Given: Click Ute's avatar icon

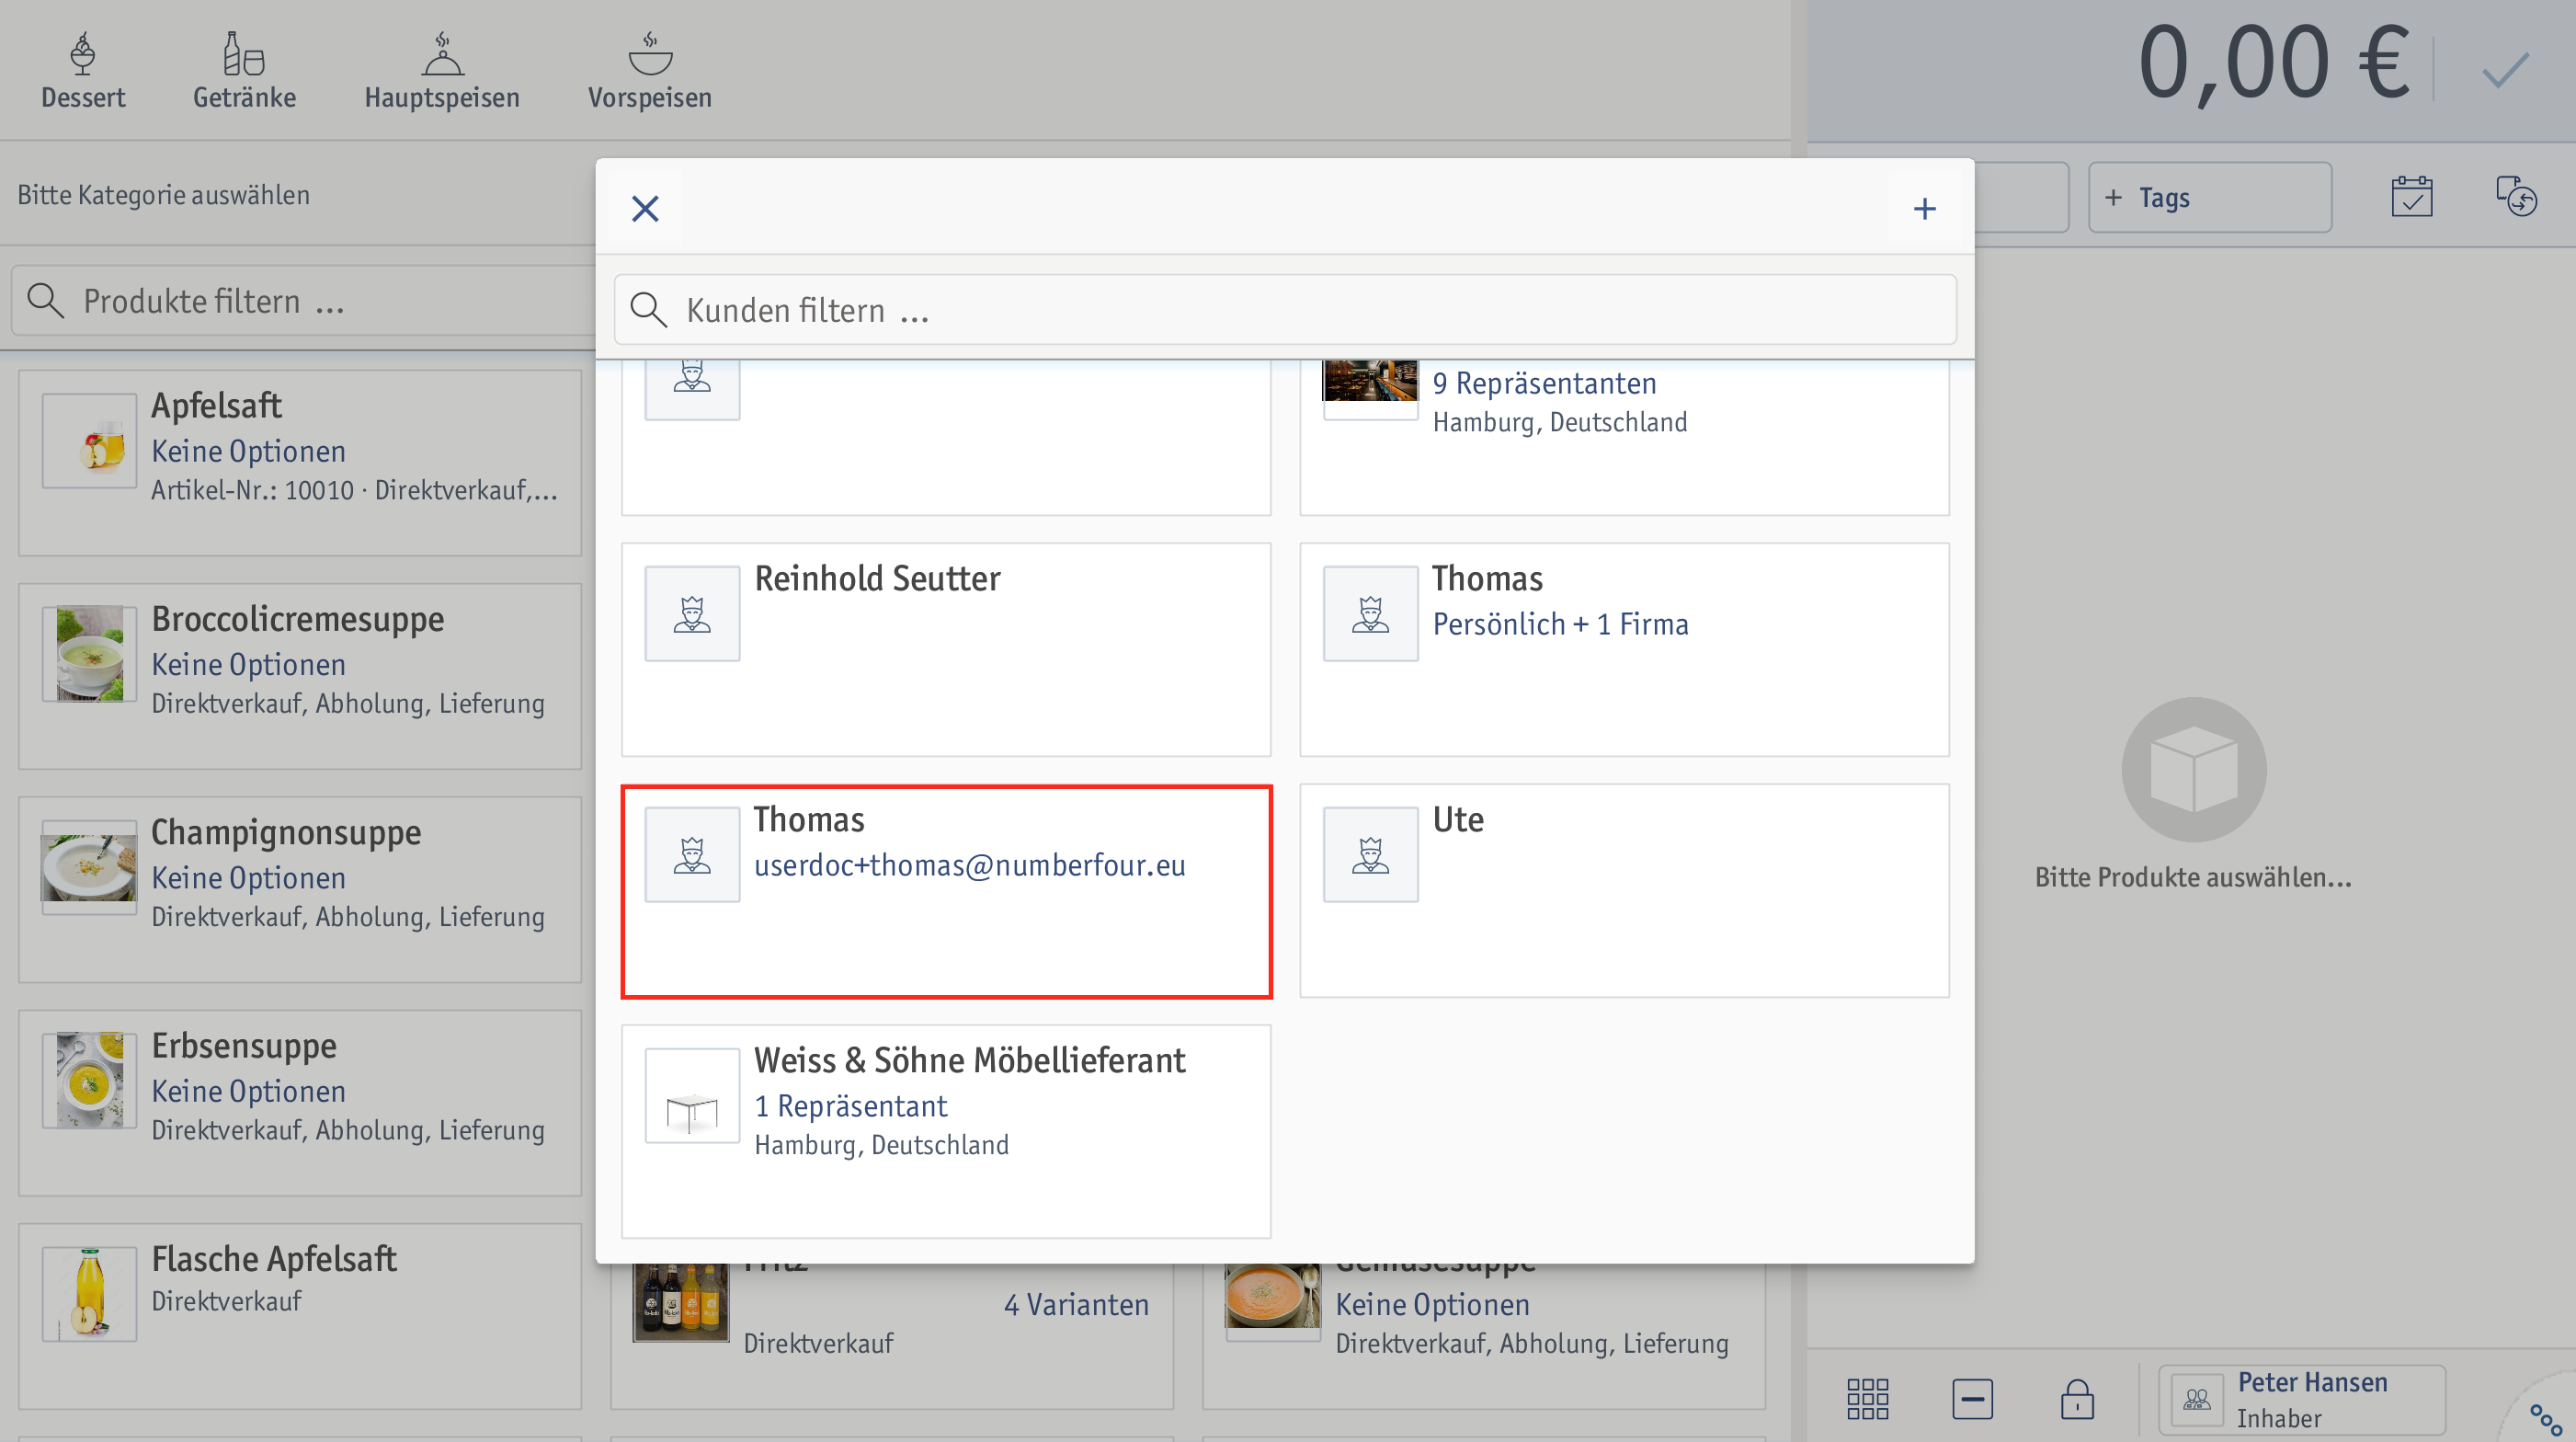Looking at the screenshot, I should (1370, 855).
